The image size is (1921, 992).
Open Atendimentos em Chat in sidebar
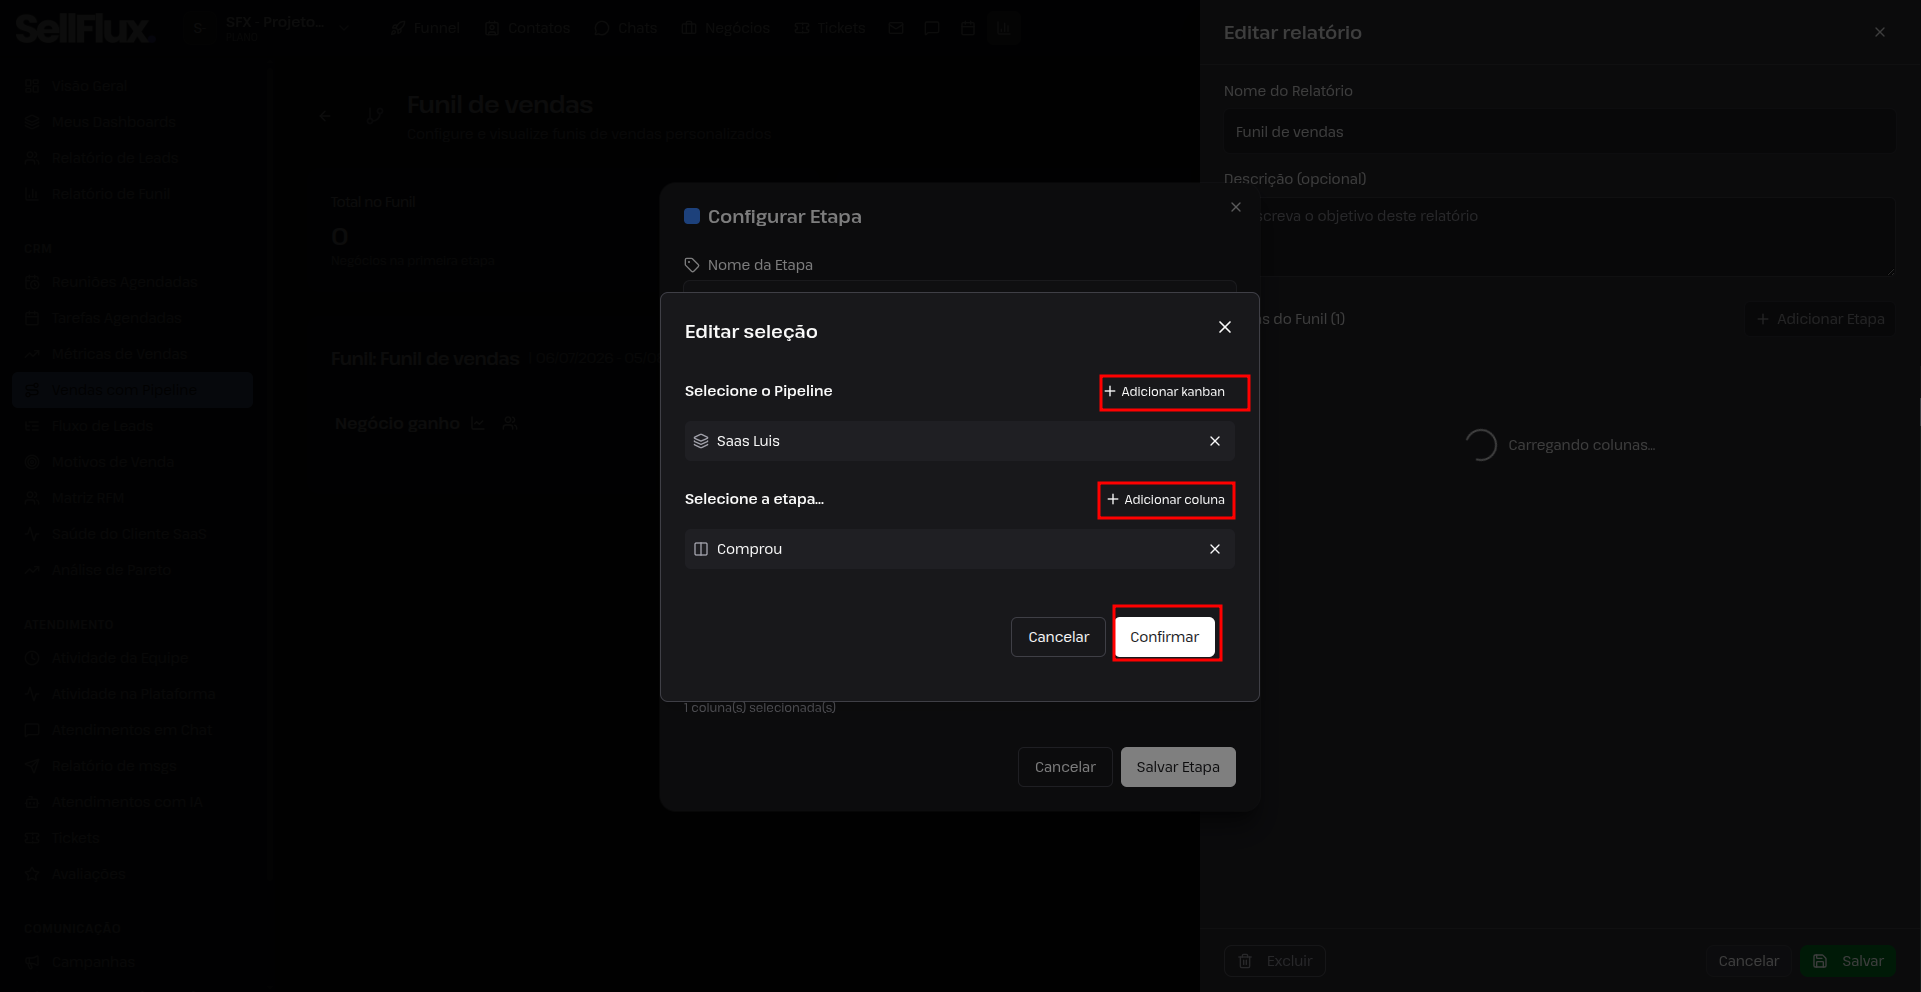tap(133, 730)
